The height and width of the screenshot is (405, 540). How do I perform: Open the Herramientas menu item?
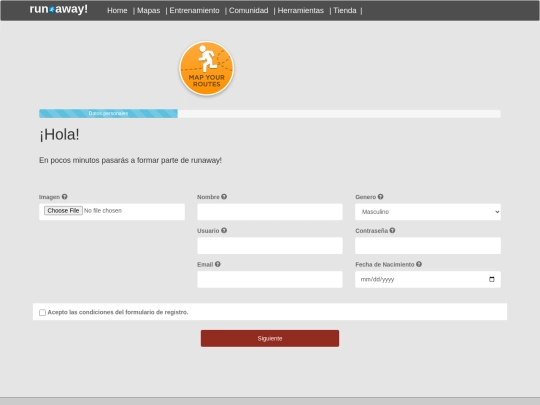pyautogui.click(x=301, y=11)
